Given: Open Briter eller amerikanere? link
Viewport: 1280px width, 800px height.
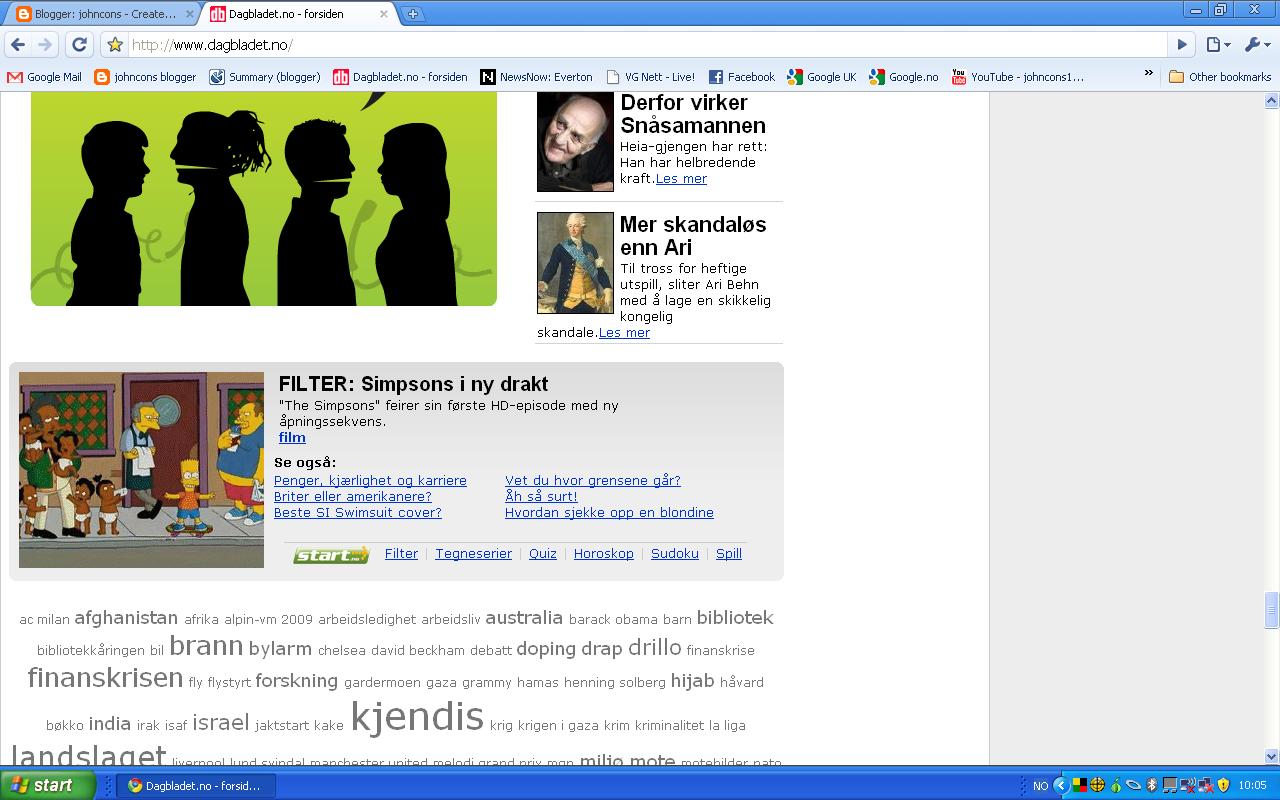Looking at the screenshot, I should click(353, 496).
